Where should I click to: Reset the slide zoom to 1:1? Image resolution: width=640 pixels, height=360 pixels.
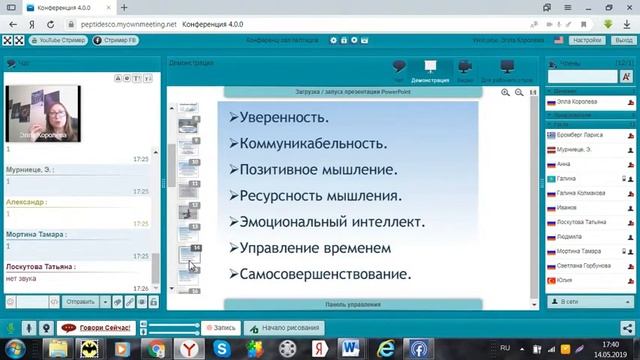pos(533,93)
